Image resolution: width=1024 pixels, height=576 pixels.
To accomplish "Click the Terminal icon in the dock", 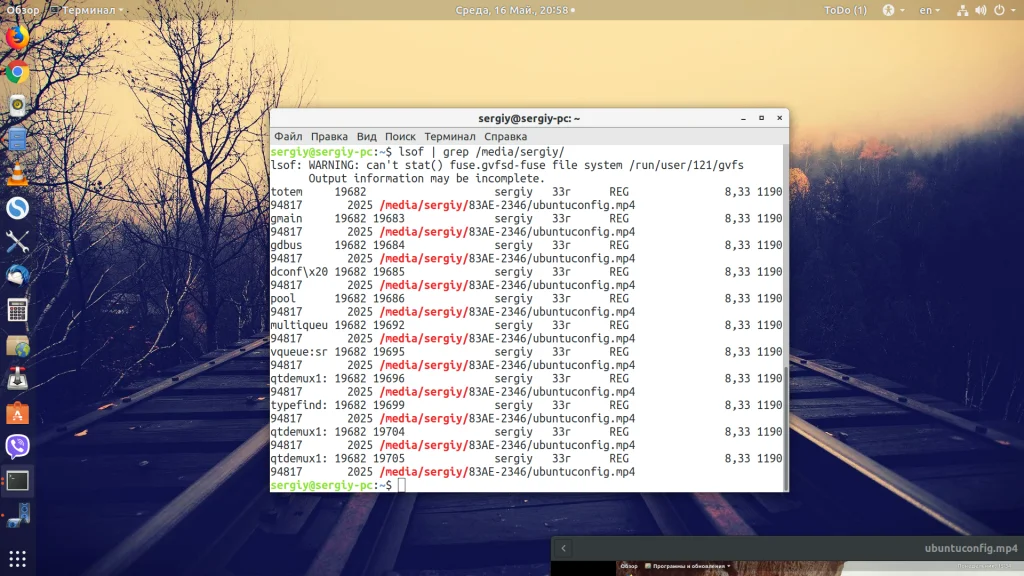I will coord(17,480).
